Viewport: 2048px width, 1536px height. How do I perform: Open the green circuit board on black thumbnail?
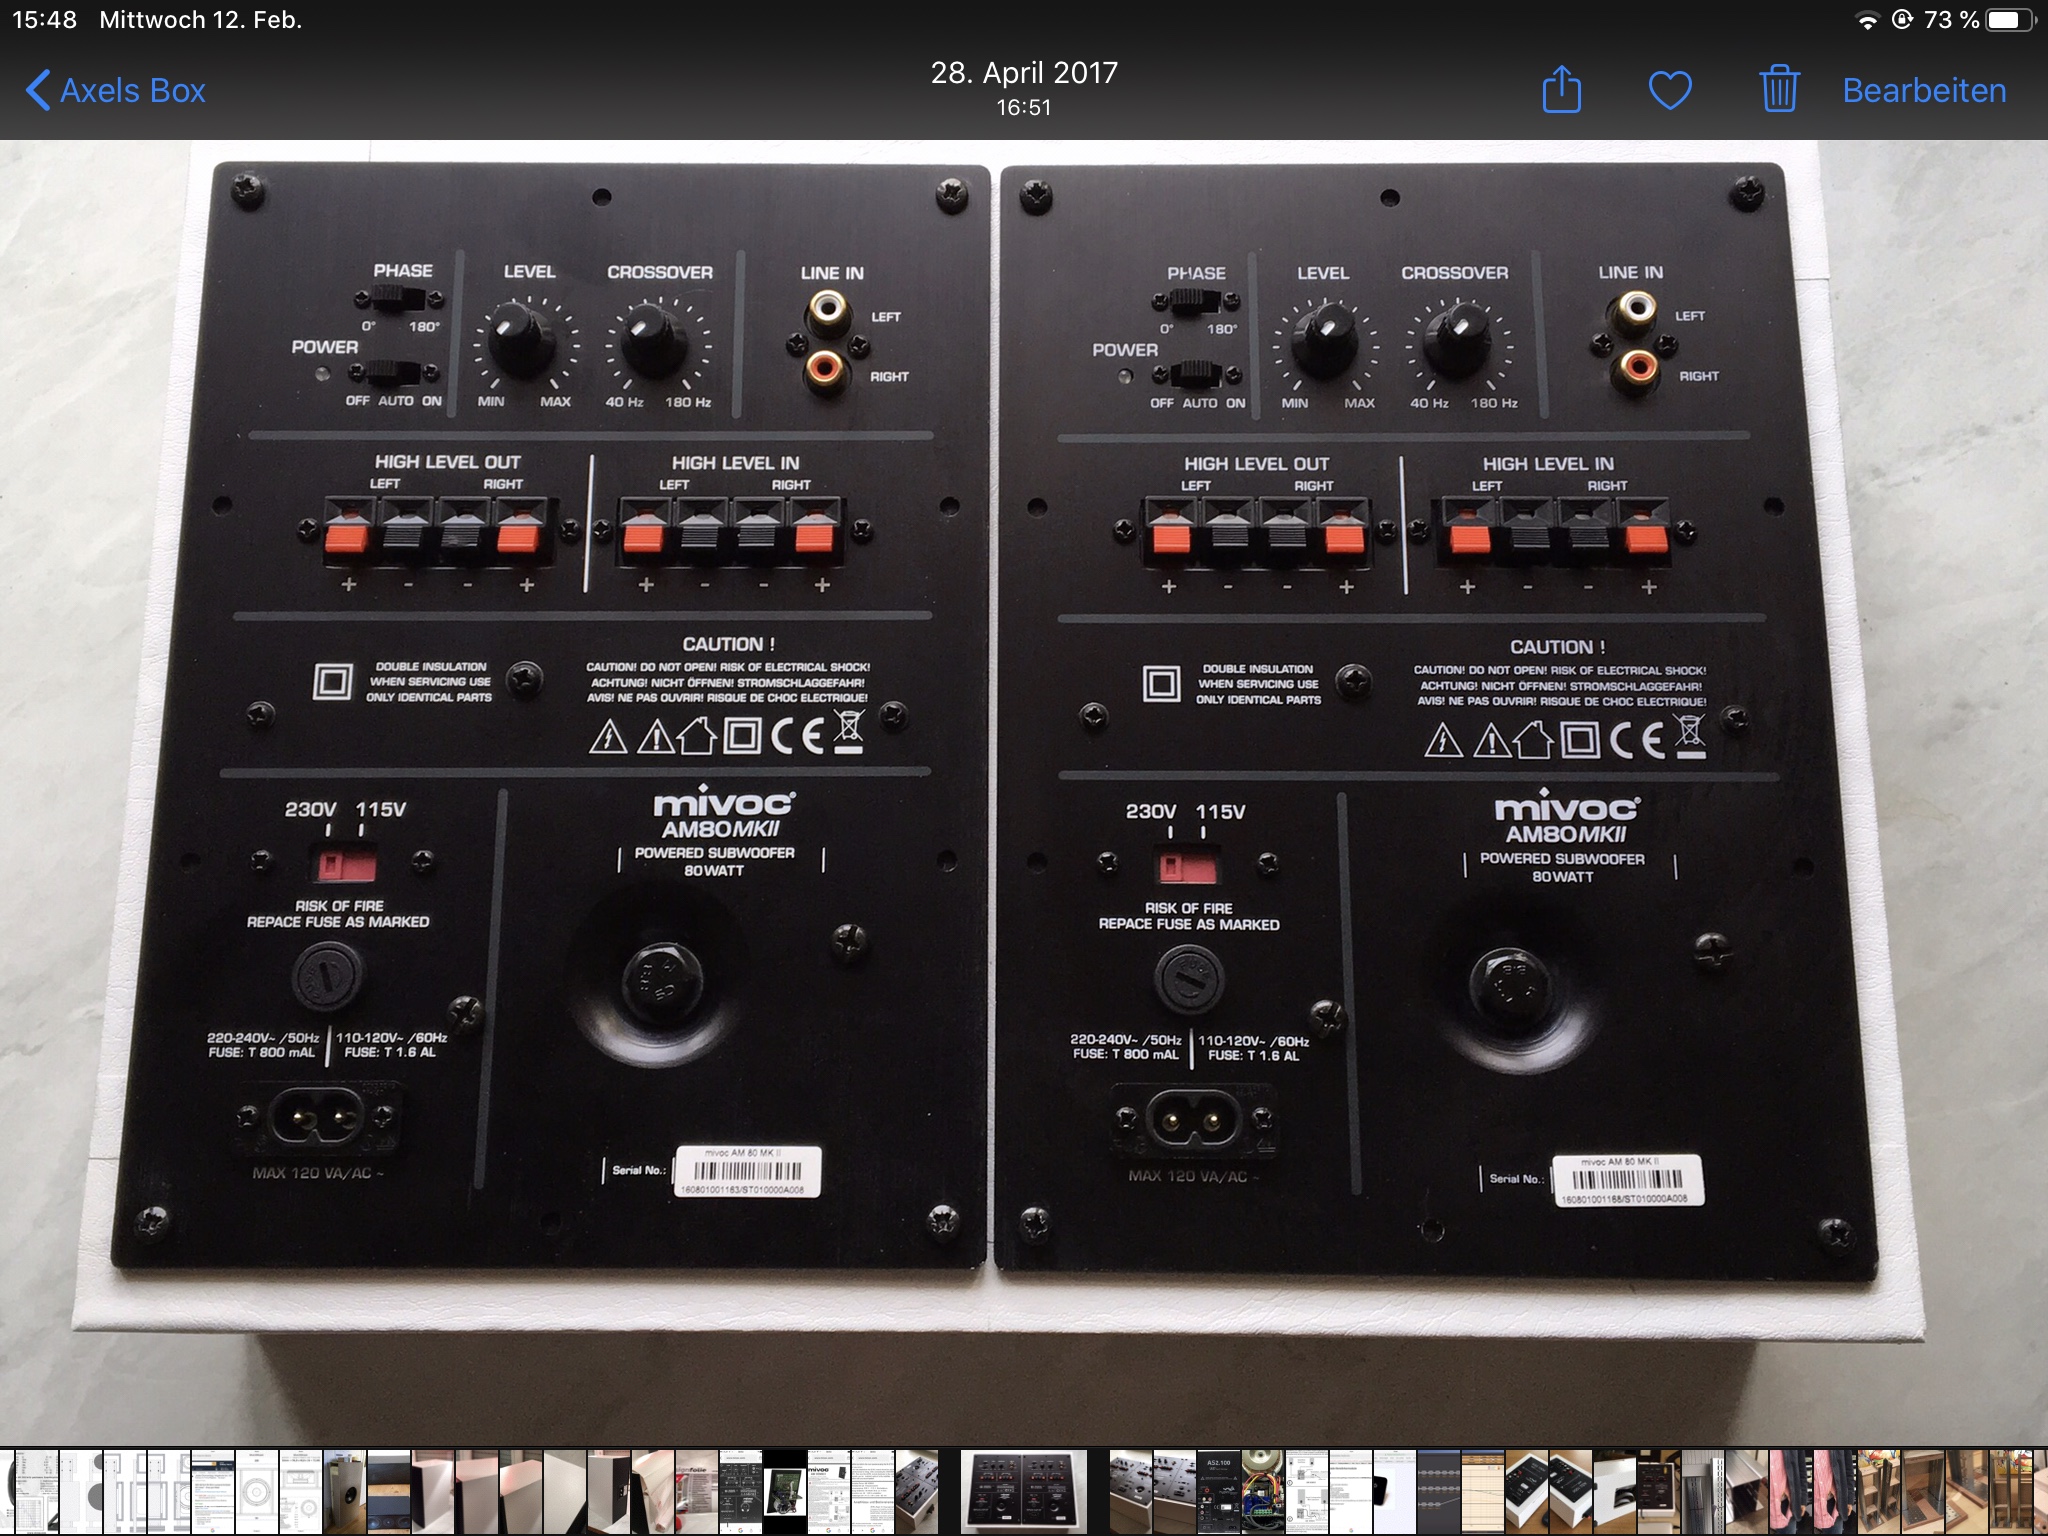[x=785, y=1492]
